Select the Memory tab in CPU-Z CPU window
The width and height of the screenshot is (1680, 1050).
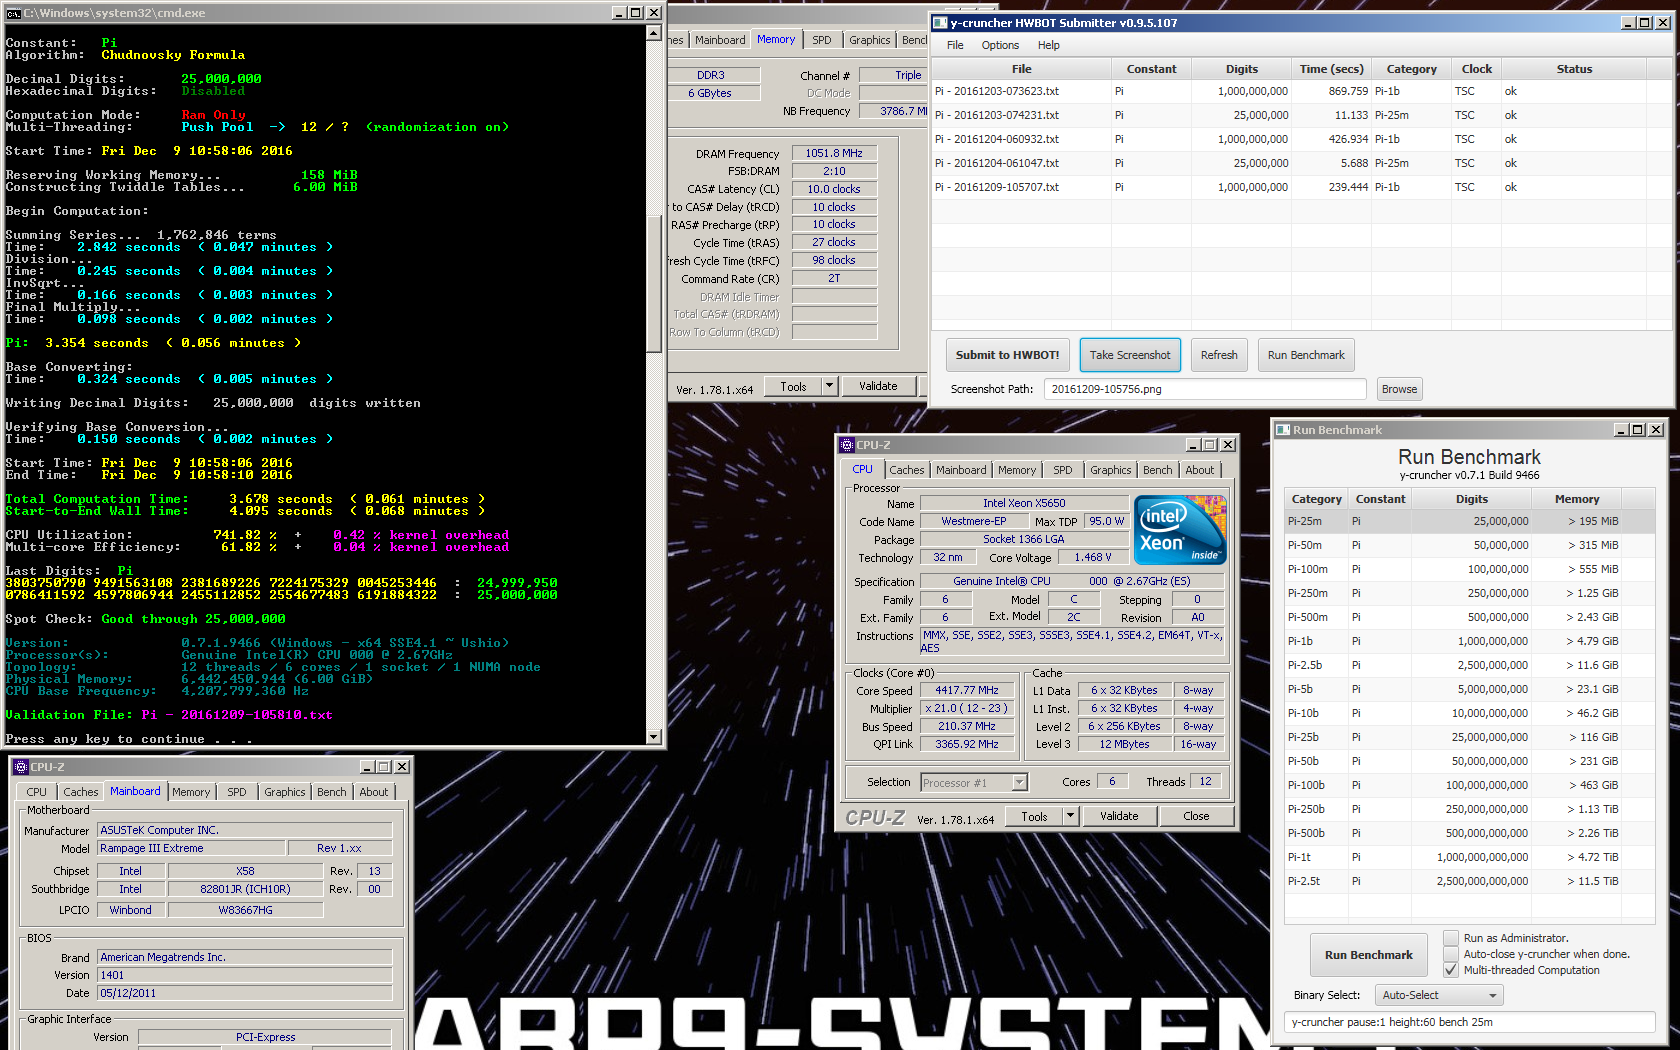coord(1017,470)
